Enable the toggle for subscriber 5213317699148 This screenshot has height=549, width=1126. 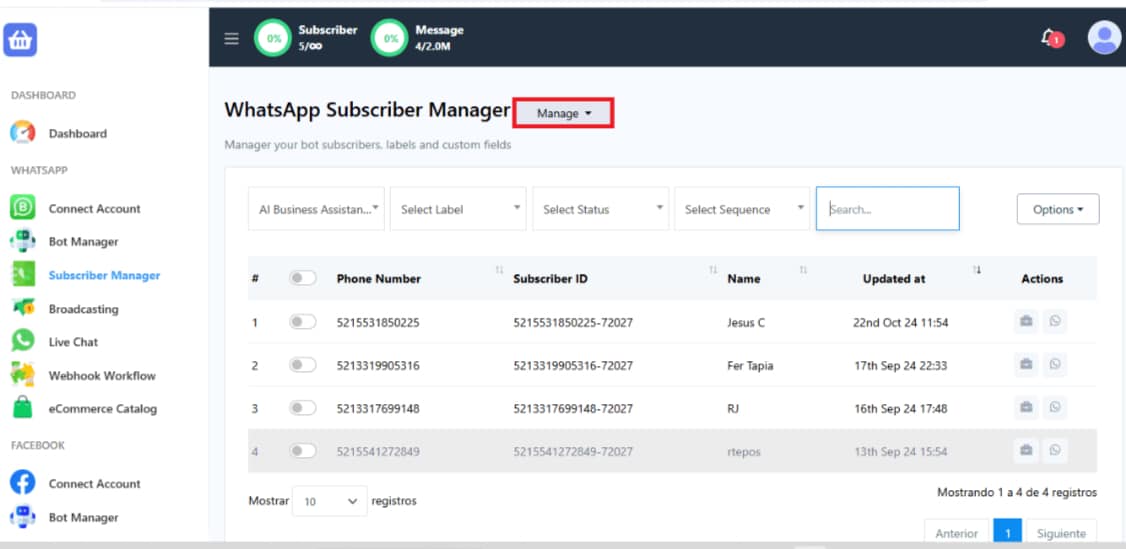302,408
